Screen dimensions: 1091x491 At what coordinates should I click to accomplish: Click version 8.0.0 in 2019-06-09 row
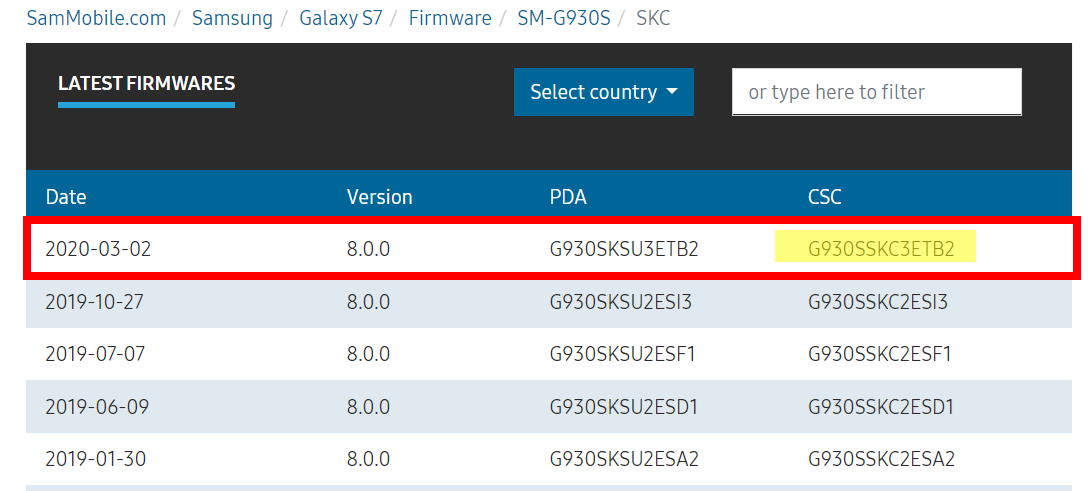(x=368, y=406)
